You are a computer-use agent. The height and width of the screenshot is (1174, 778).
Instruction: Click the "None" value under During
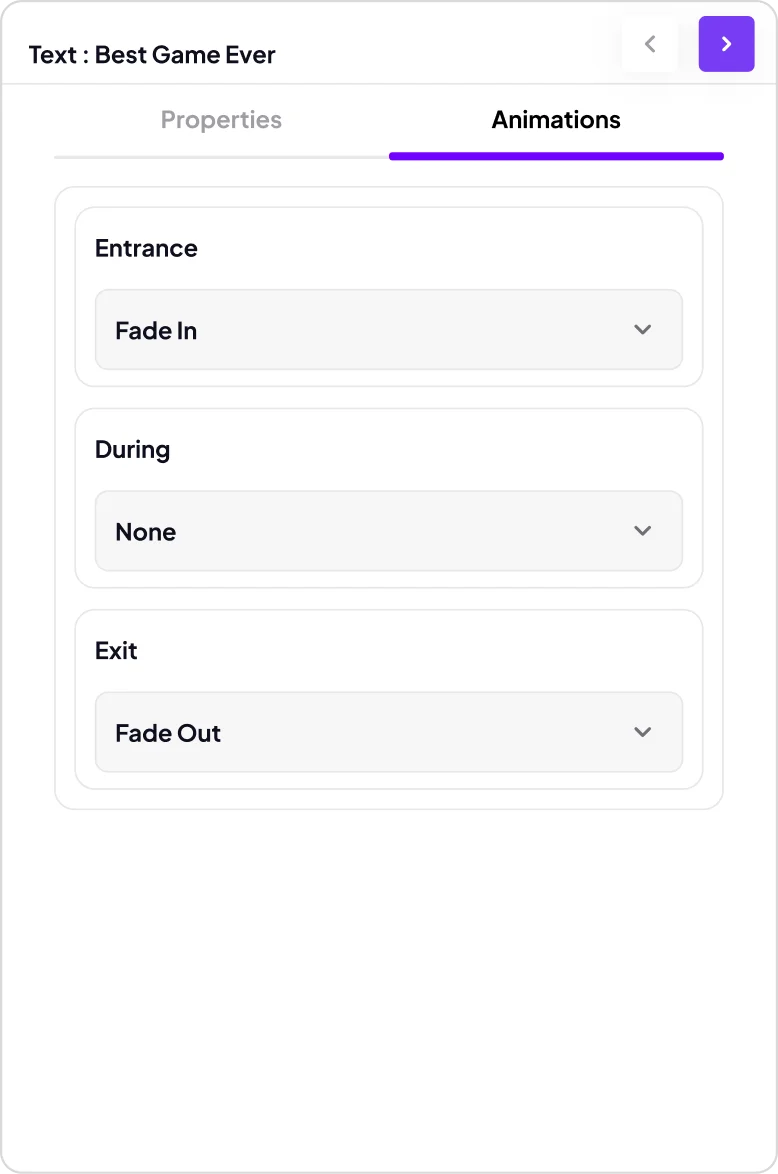point(146,532)
